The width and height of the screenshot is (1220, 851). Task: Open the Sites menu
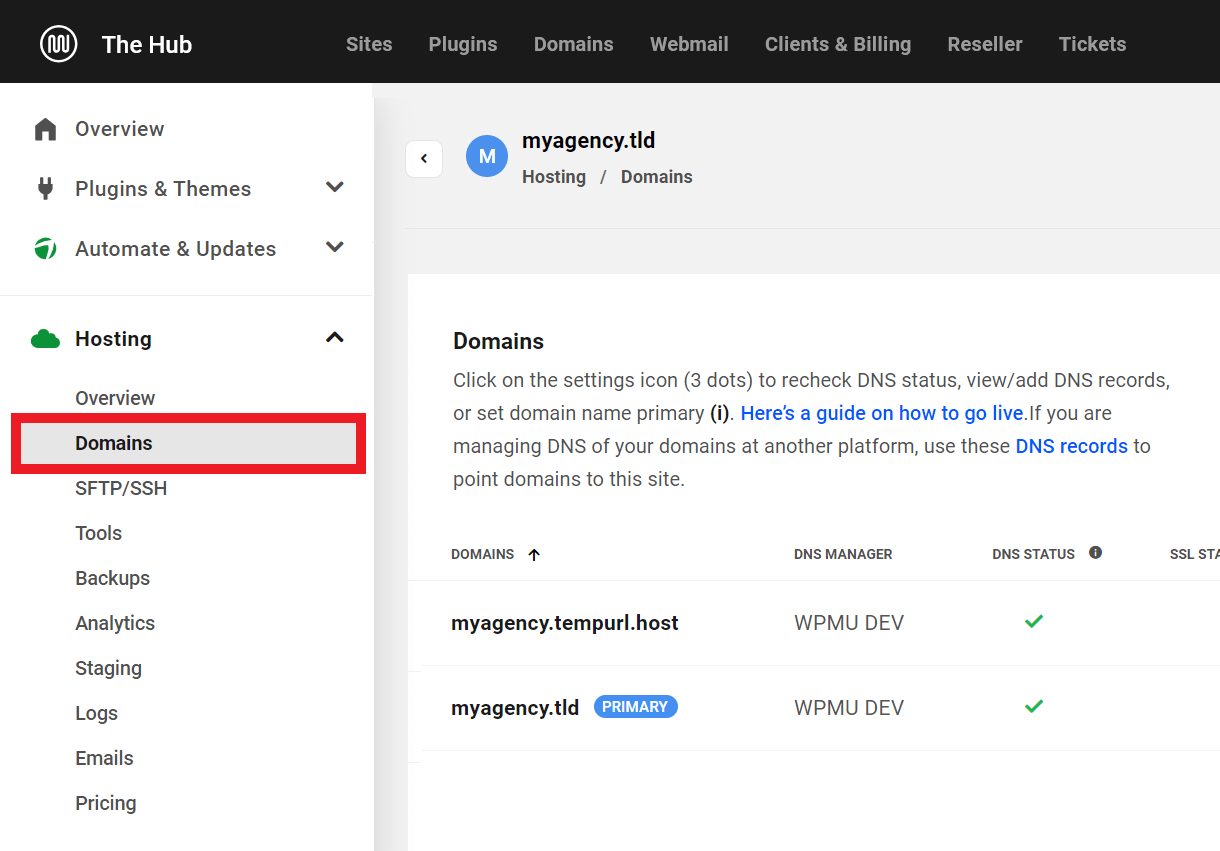pos(369,44)
